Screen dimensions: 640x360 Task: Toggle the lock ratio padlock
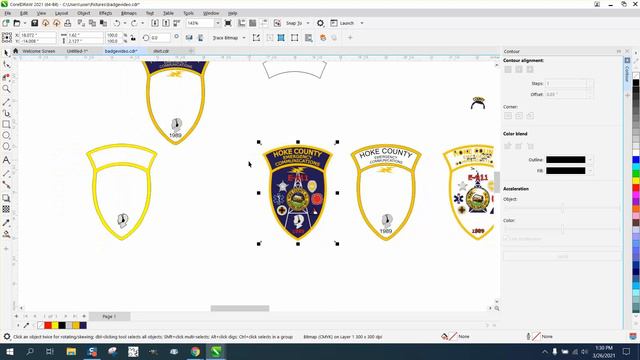coord(133,38)
